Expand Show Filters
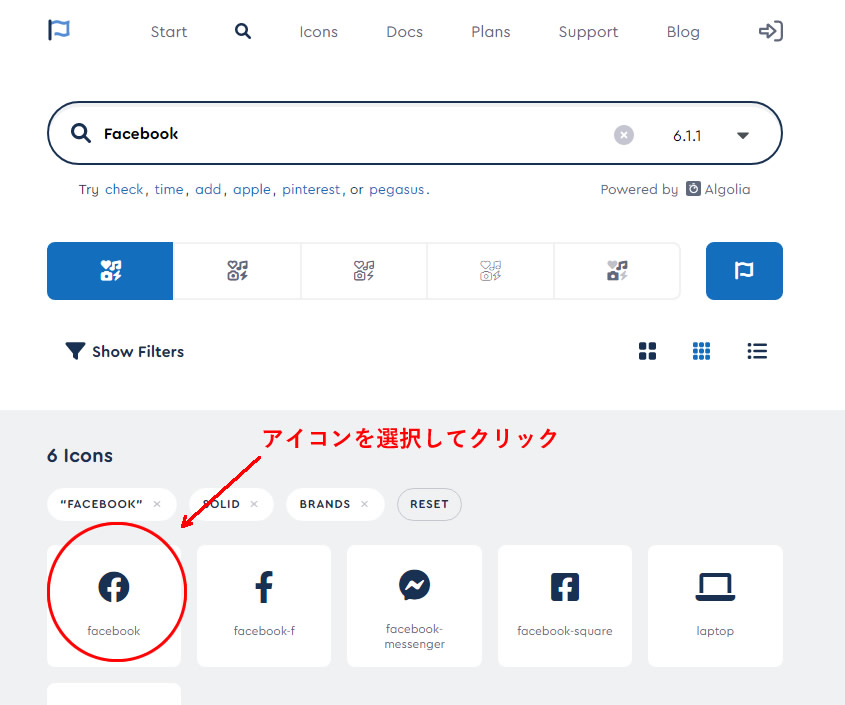845x705 pixels. coord(124,351)
